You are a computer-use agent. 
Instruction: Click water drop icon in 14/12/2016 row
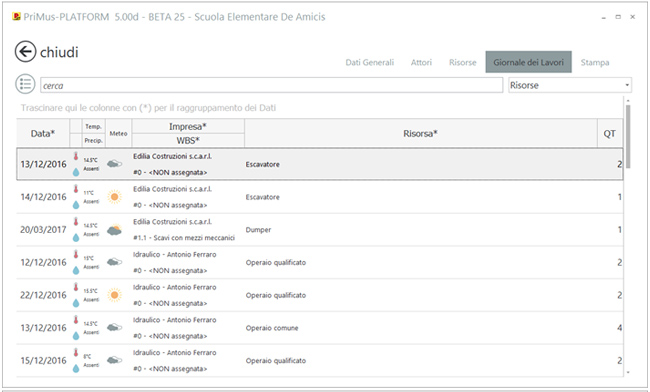point(76,205)
